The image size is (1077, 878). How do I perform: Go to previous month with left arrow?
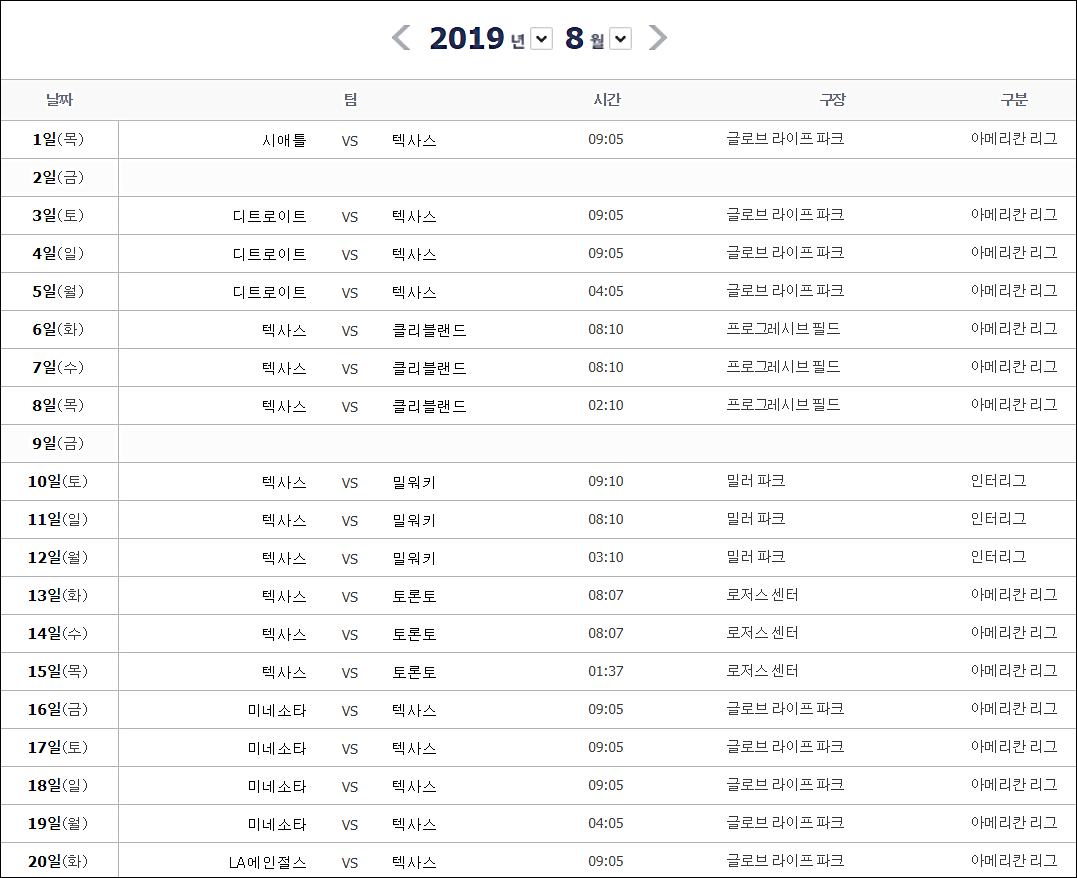401,38
